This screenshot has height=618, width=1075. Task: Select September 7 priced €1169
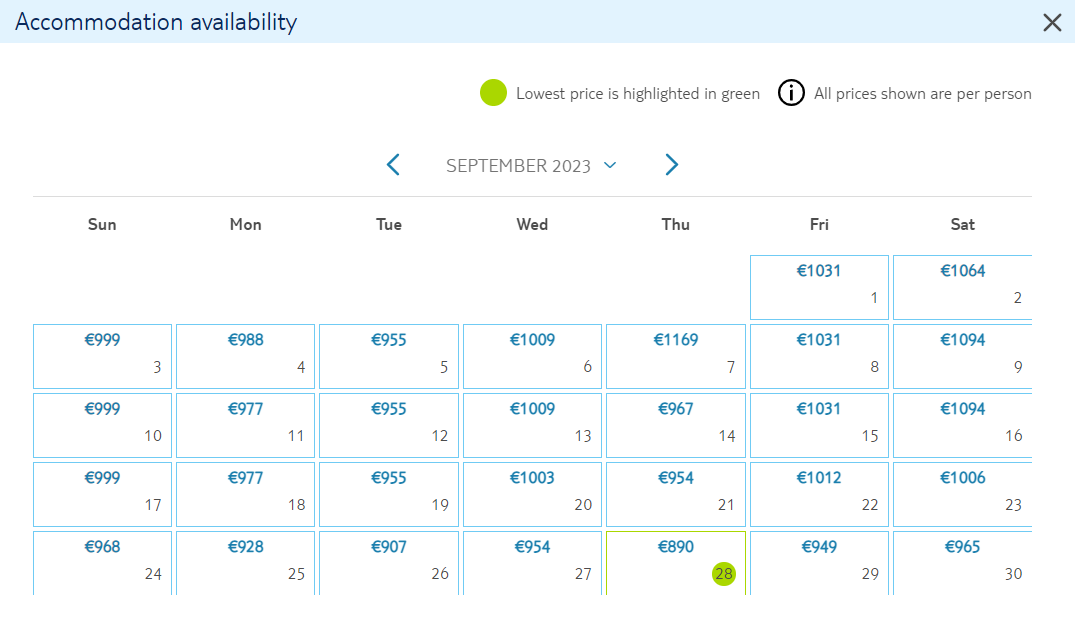coord(675,357)
